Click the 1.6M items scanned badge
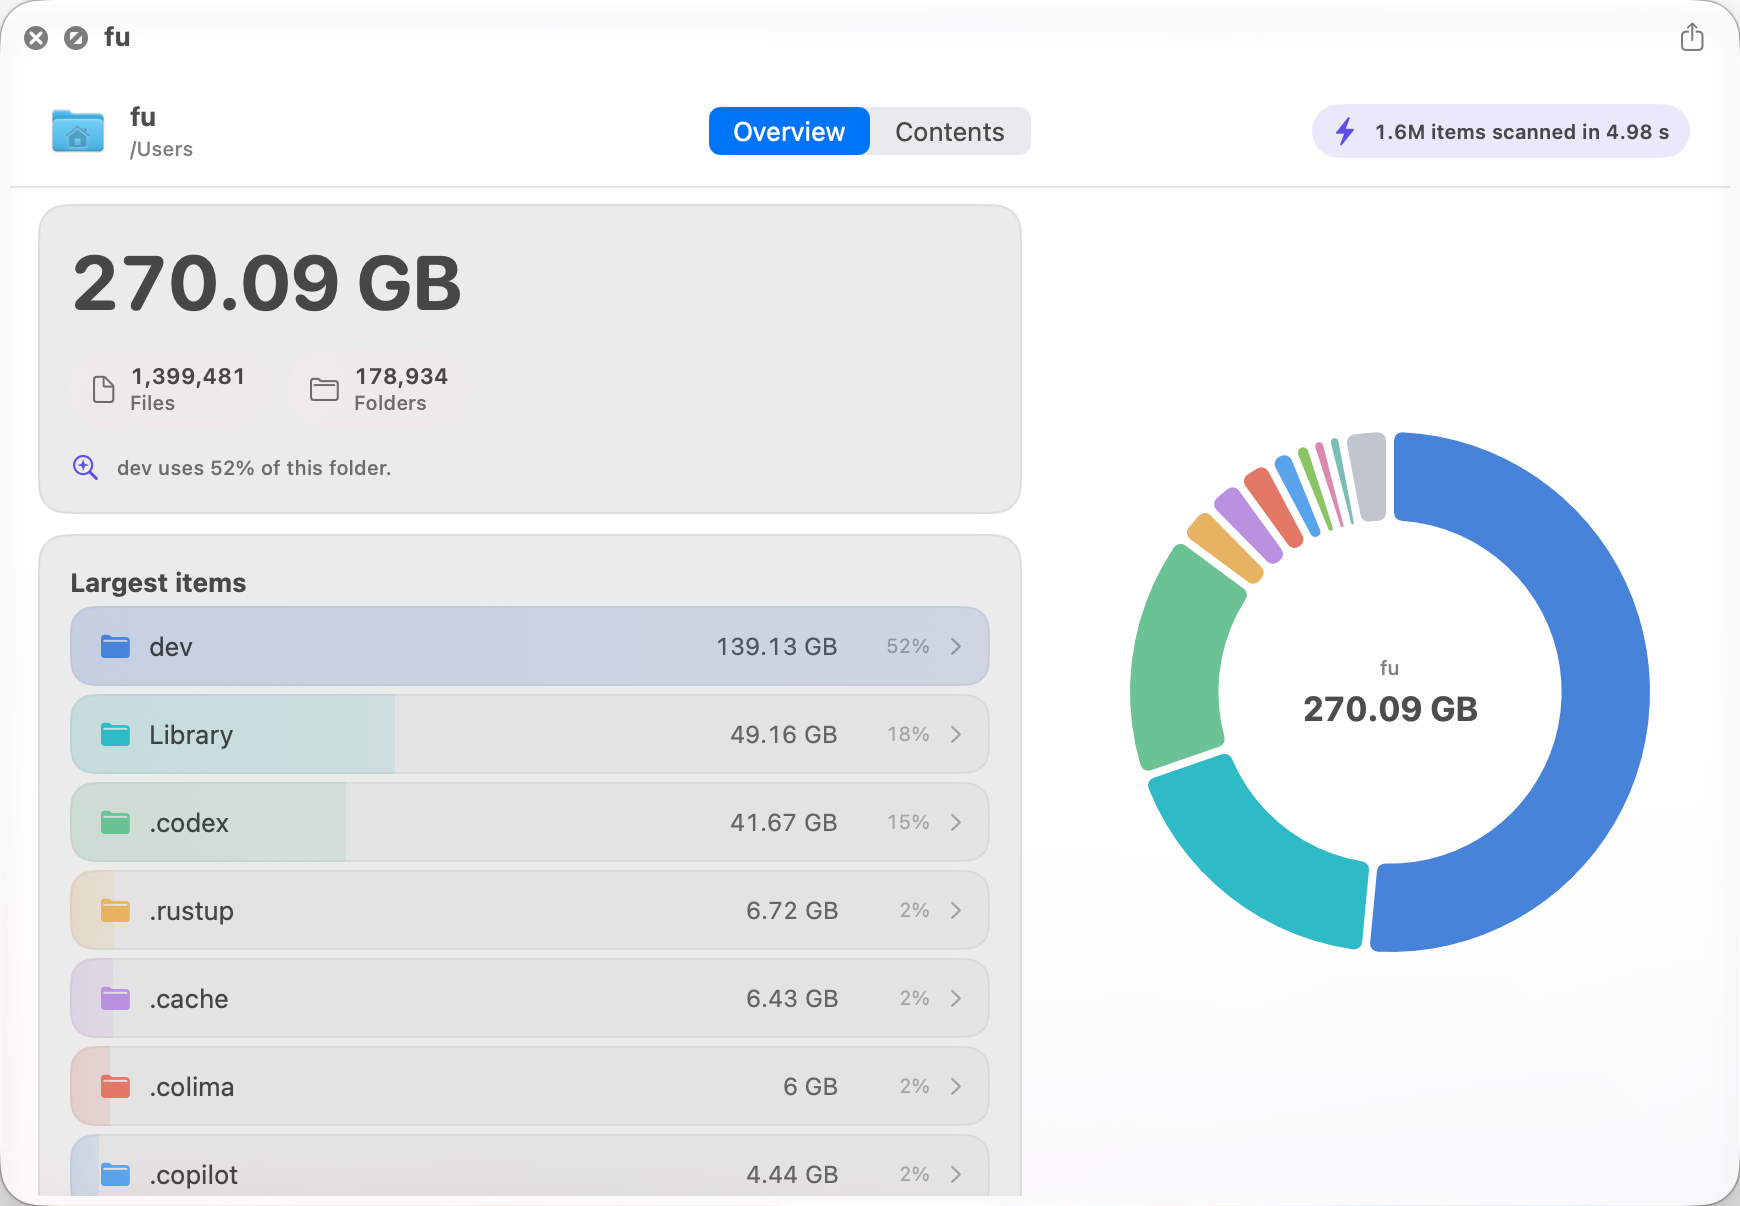The width and height of the screenshot is (1740, 1206). pyautogui.click(x=1500, y=131)
